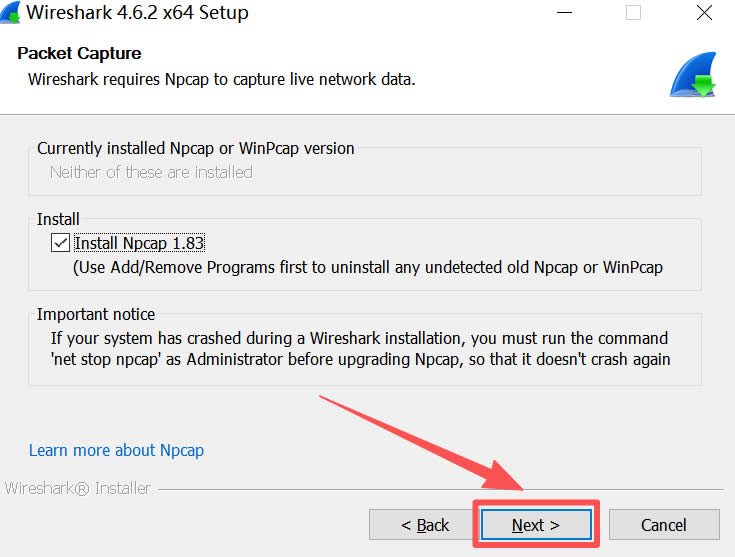
Task: Click the 'Currently installed Npcap or WinPcap version' label
Action: [196, 148]
